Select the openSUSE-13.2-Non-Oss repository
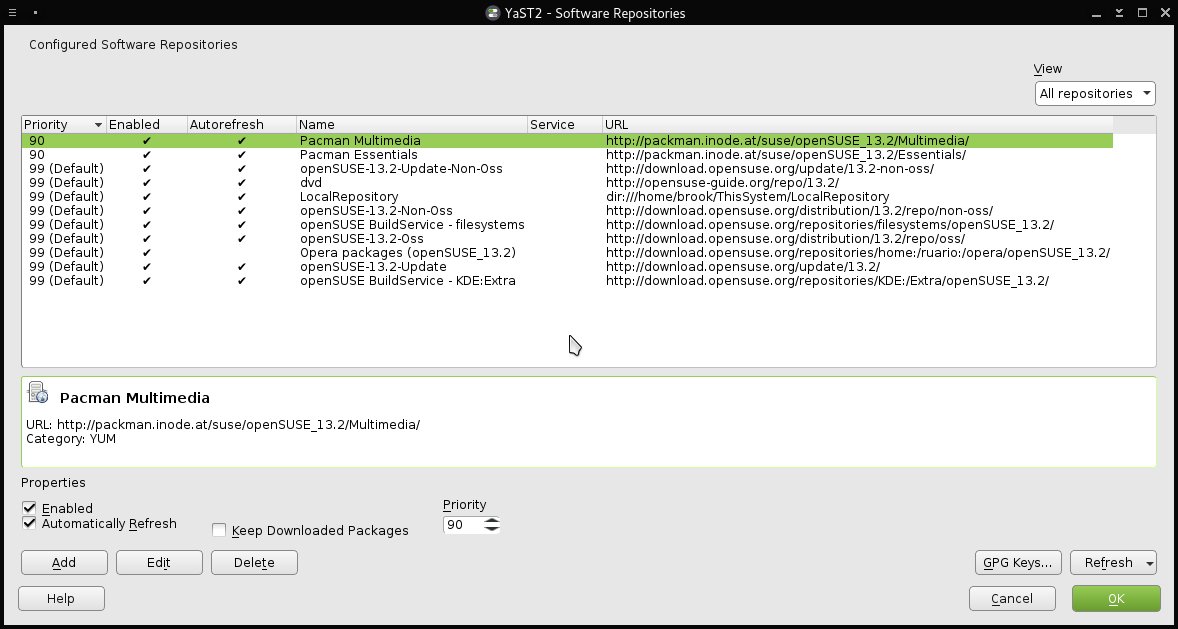1178x629 pixels. pos(567,210)
